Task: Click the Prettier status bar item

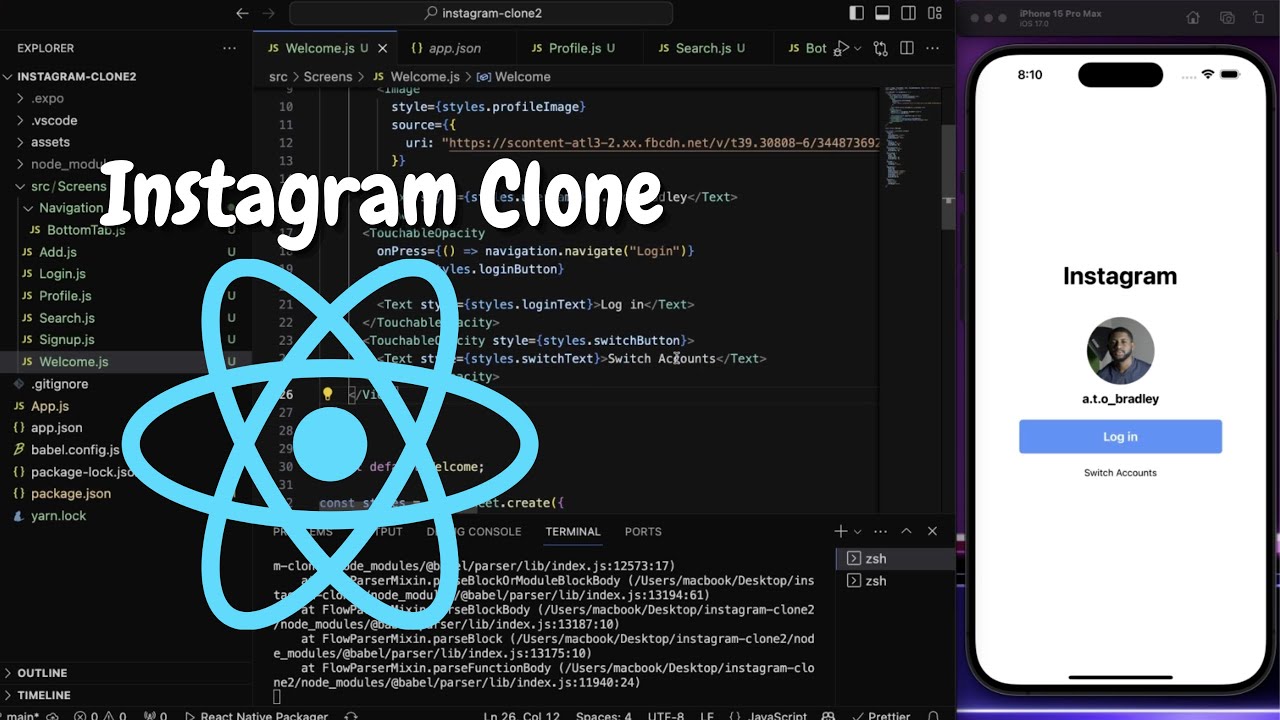Action: tap(883, 715)
